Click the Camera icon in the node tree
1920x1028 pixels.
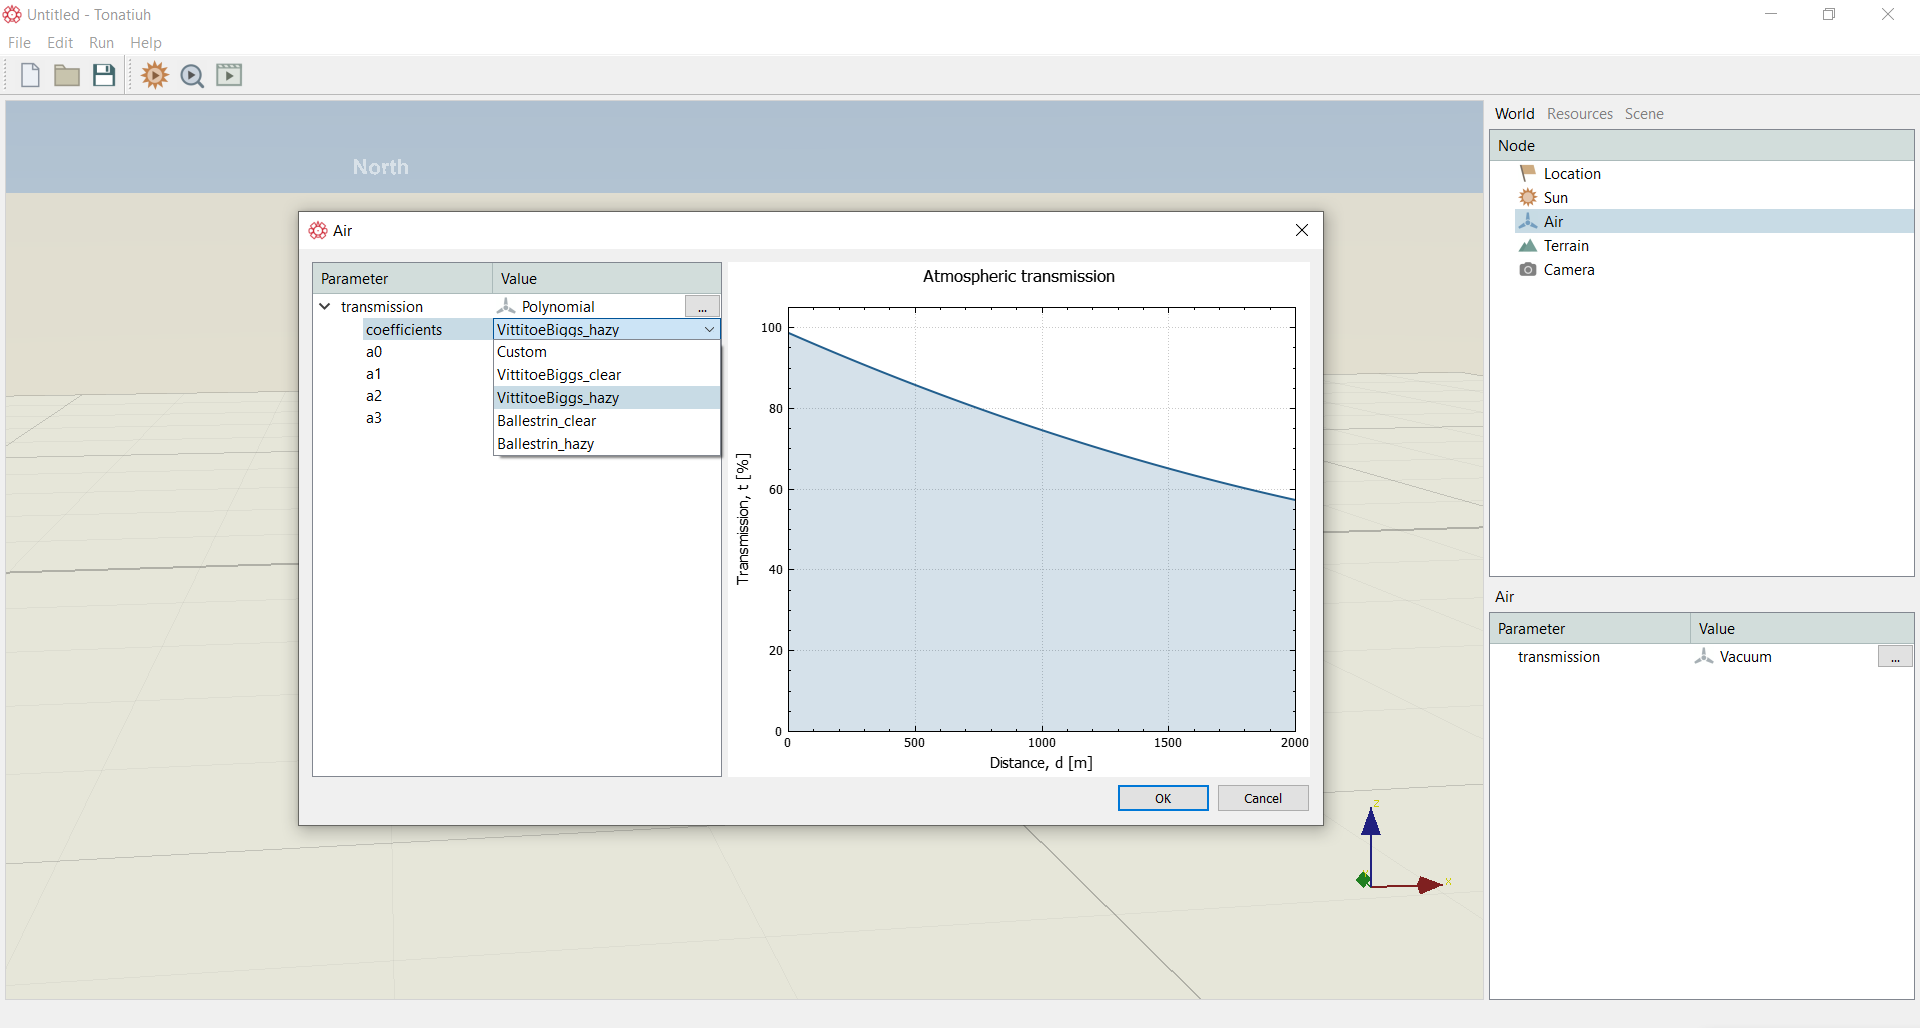coord(1527,269)
